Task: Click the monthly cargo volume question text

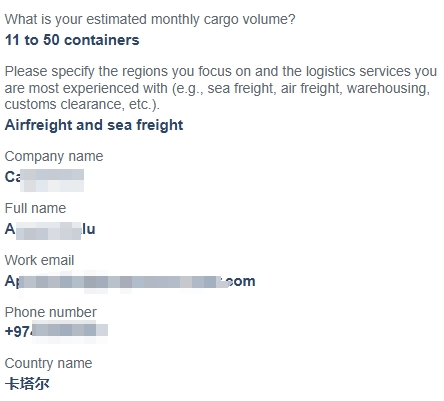Action: click(150, 20)
